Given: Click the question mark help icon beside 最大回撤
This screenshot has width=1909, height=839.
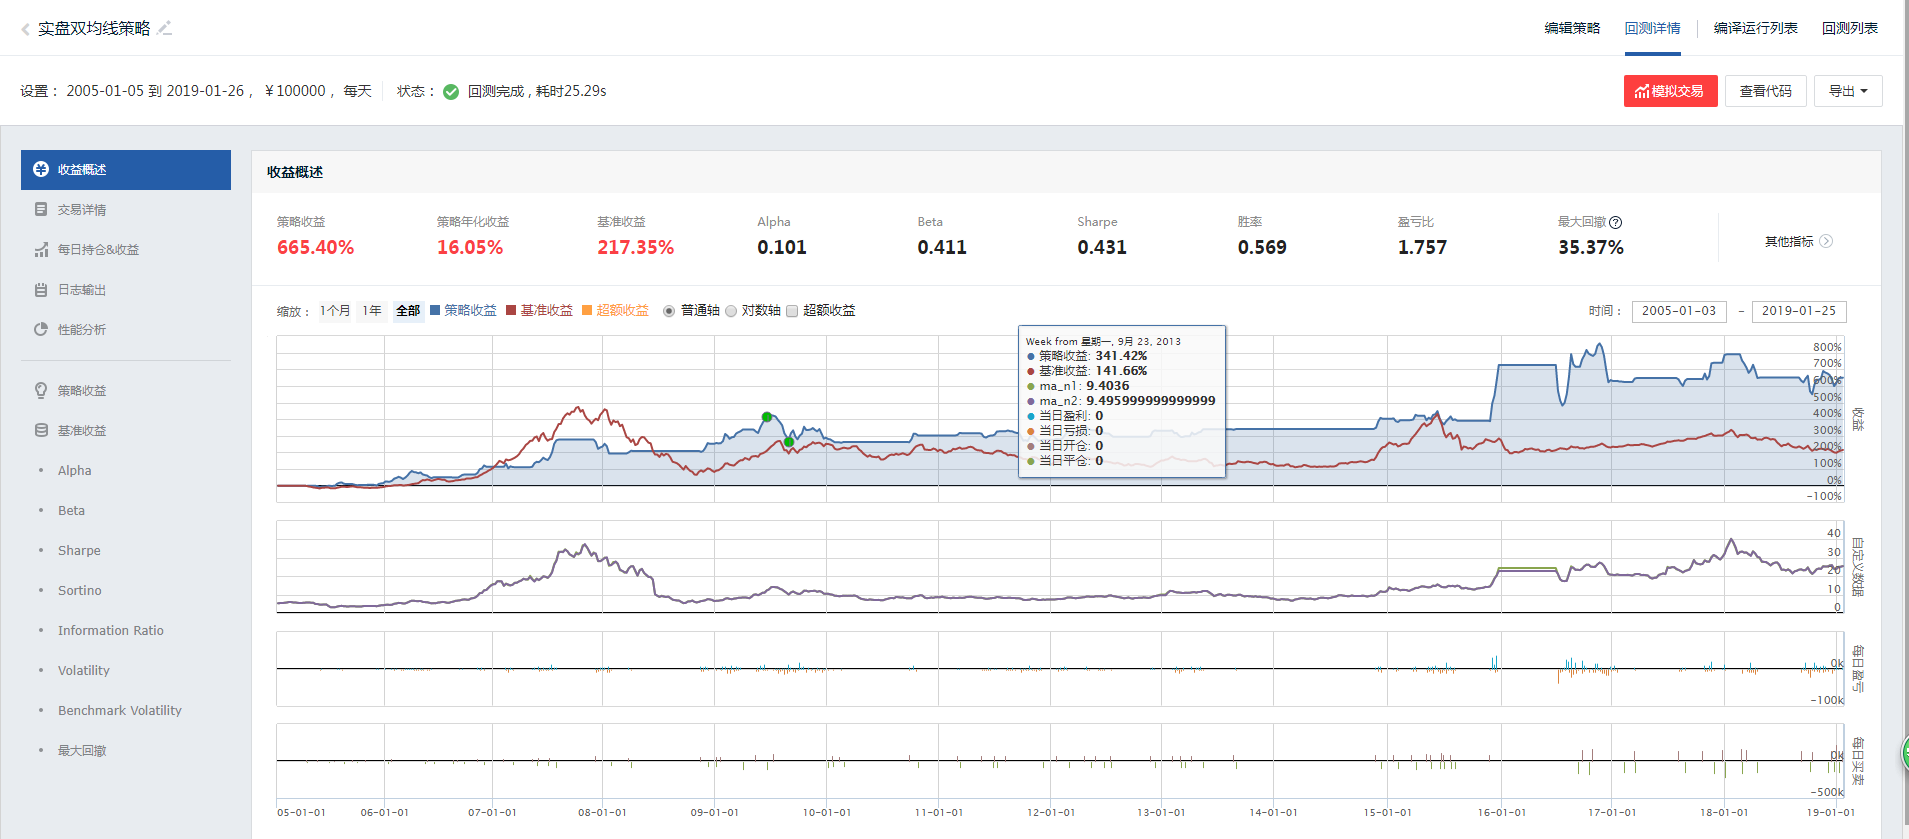Looking at the screenshot, I should [x=1615, y=222].
